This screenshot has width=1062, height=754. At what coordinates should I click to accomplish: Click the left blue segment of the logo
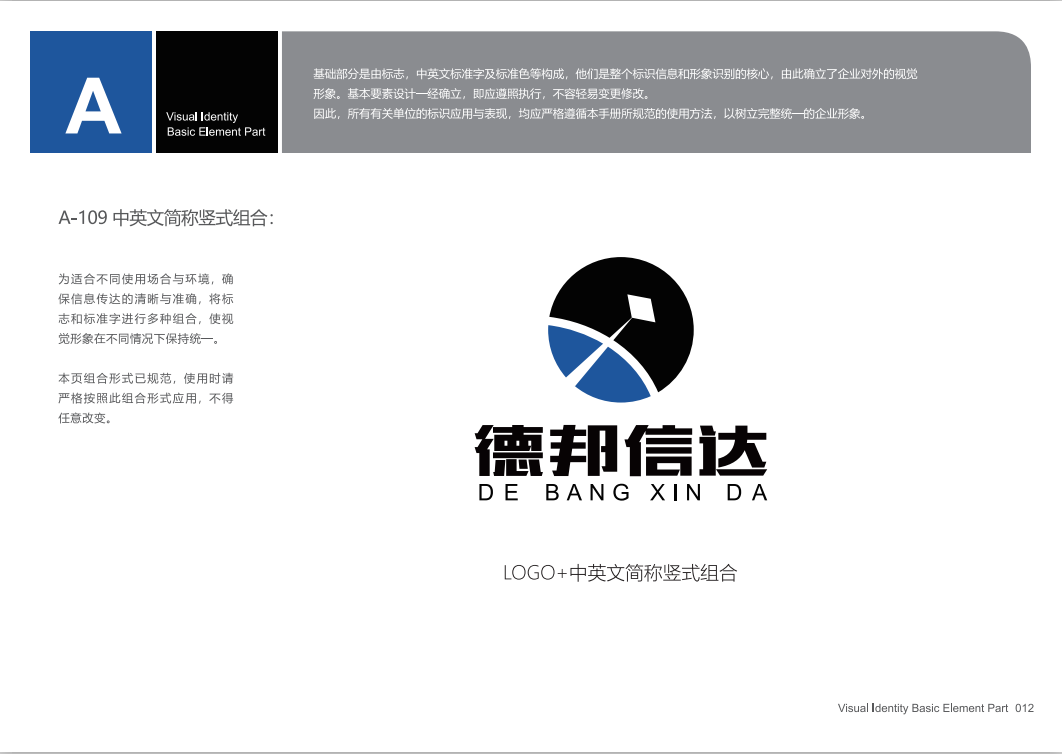pos(572,348)
